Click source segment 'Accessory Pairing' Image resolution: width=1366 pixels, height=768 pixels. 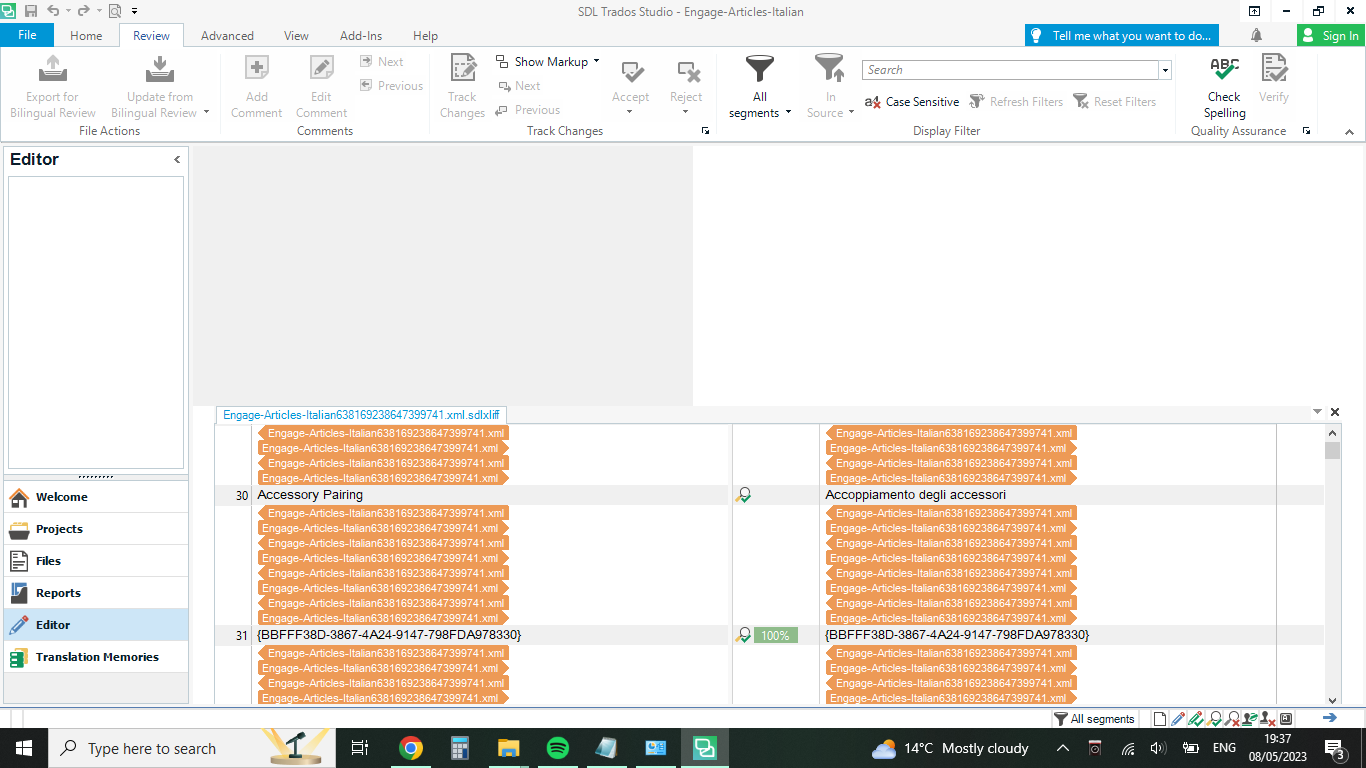point(310,495)
